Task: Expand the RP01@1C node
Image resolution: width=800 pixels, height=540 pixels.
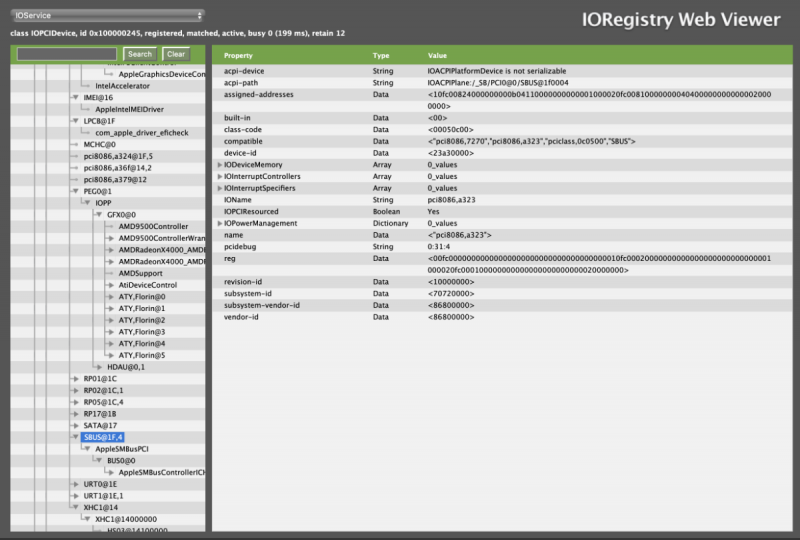Action: (76, 379)
